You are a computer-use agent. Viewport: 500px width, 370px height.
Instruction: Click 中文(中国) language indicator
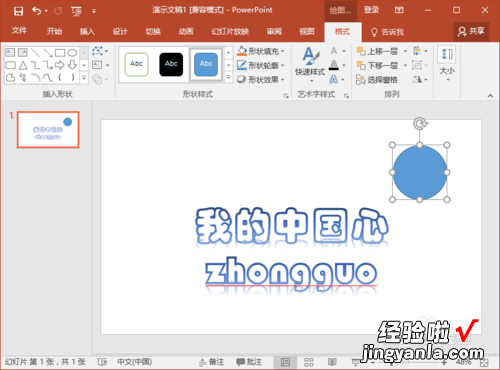click(135, 362)
